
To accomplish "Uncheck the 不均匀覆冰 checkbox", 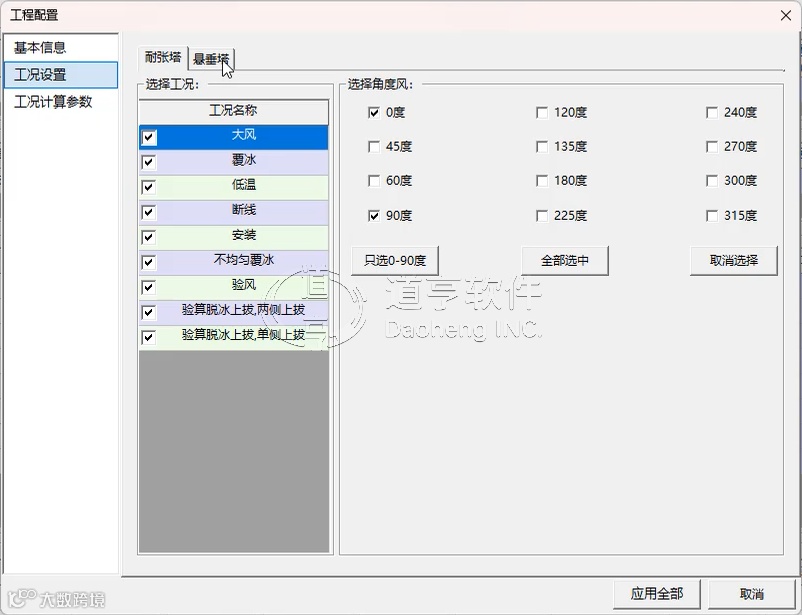I will 149,262.
